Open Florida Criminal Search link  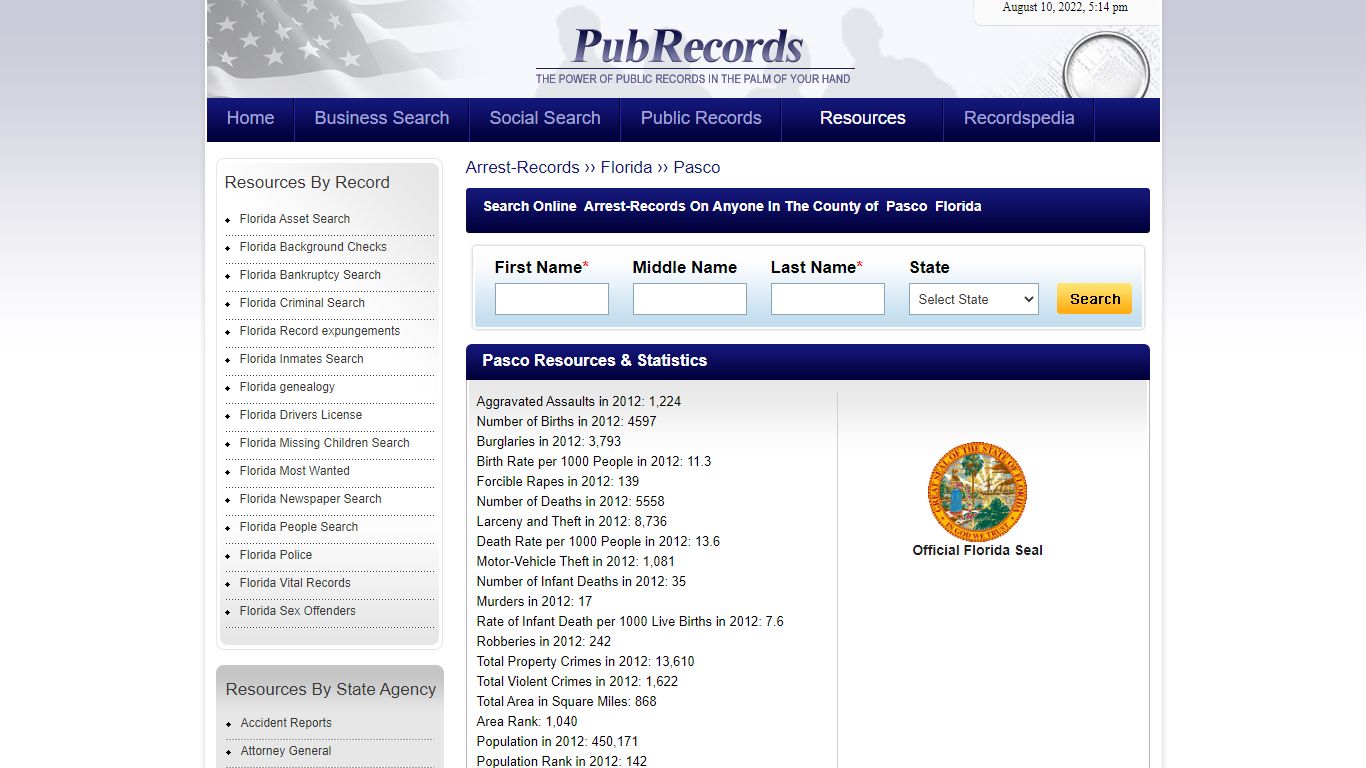coord(302,303)
